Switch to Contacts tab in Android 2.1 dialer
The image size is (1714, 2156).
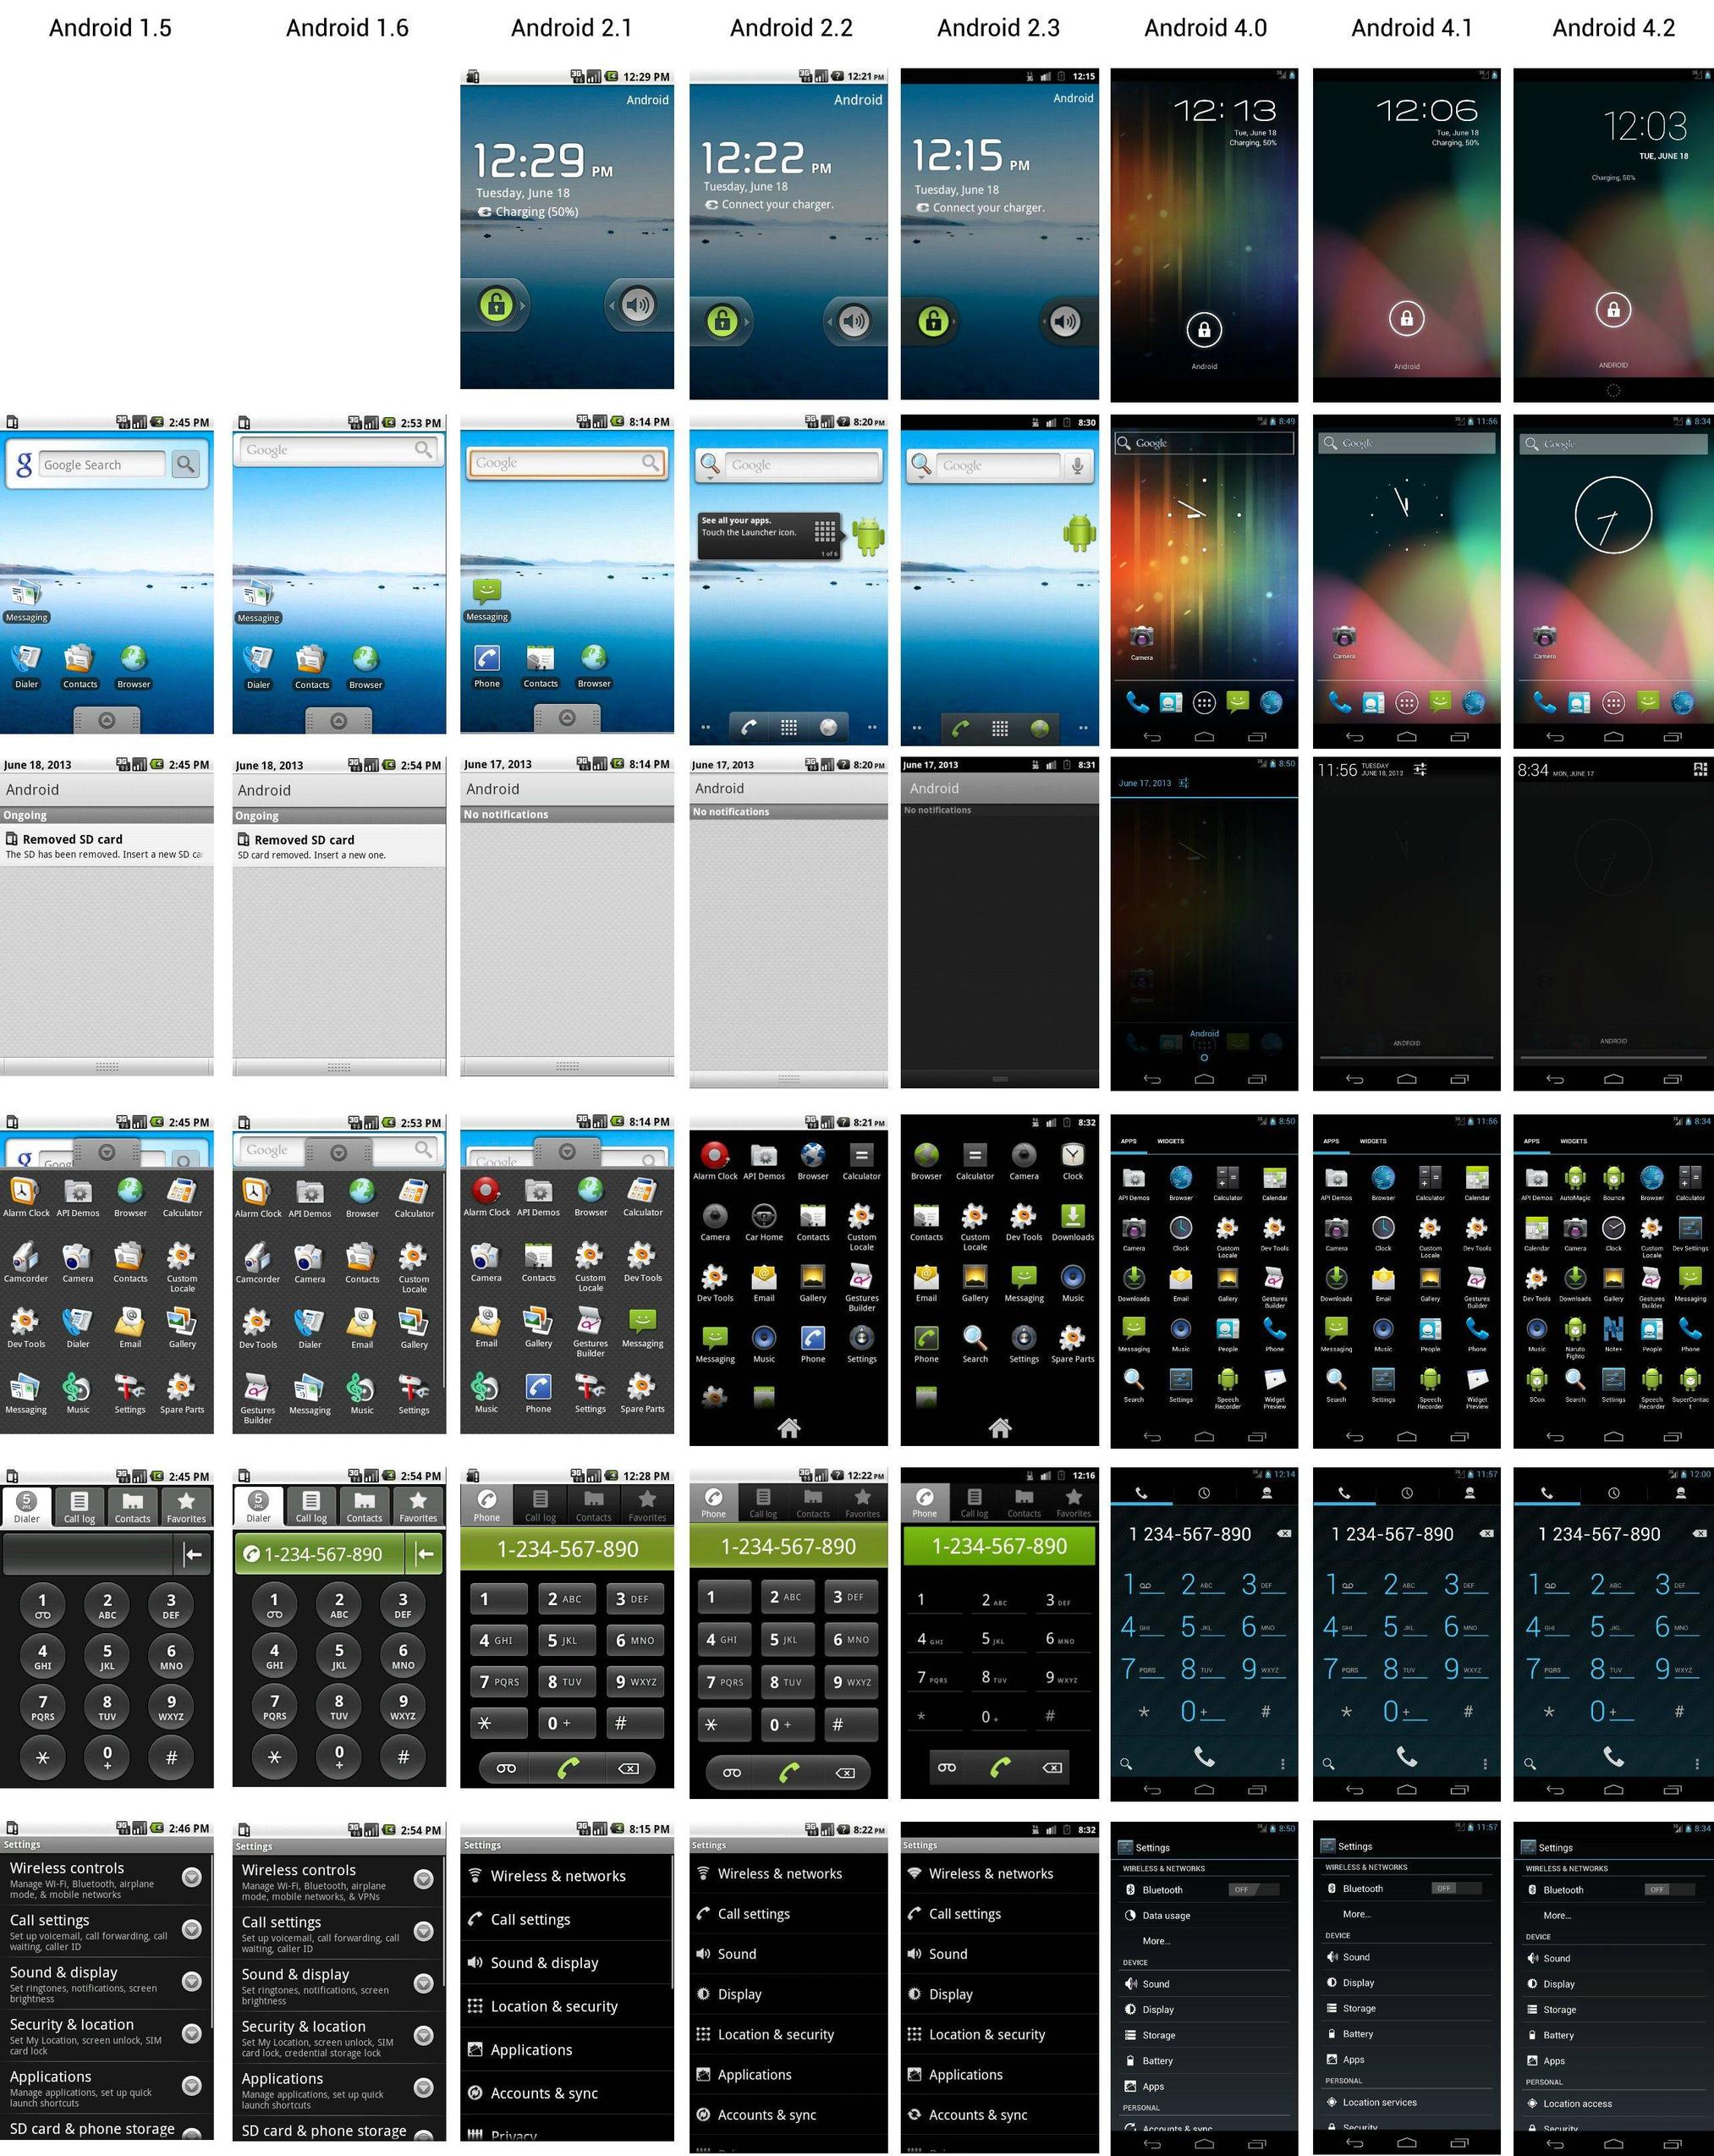click(x=594, y=1505)
